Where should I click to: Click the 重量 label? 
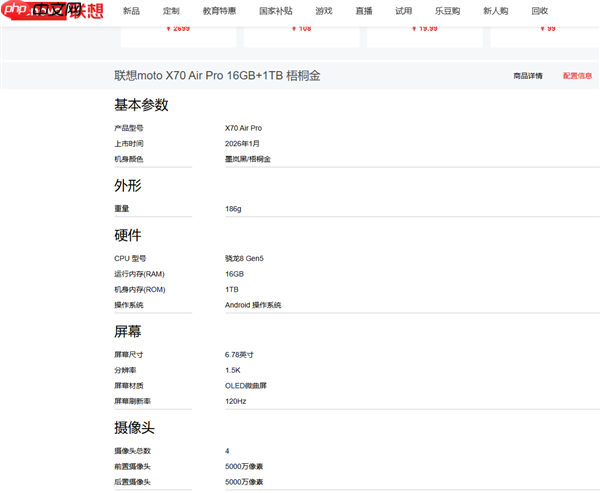tap(122, 209)
